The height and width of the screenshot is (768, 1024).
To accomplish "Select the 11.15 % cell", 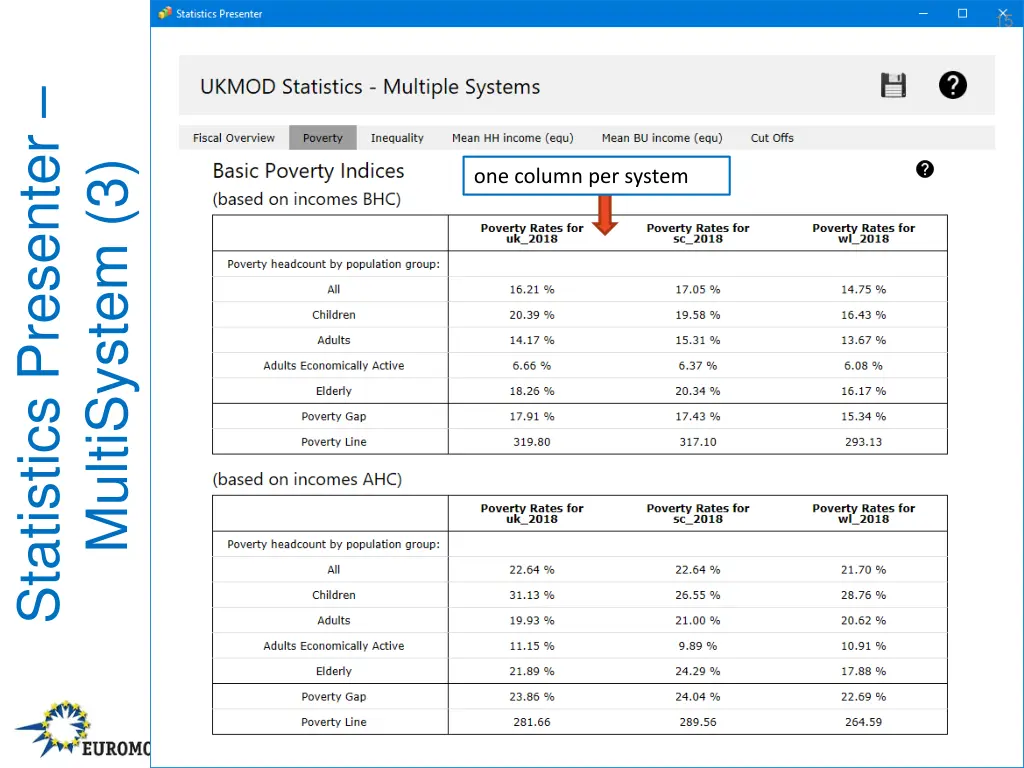I will (532, 646).
